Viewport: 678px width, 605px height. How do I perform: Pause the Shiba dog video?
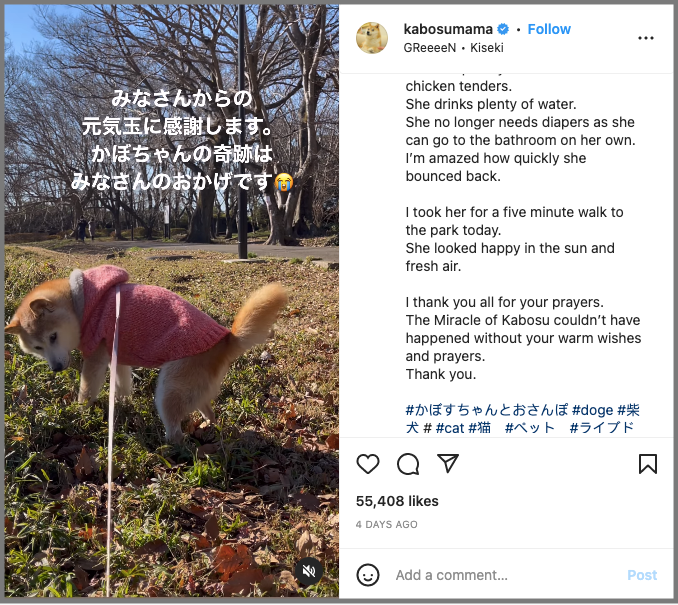[x=172, y=302]
